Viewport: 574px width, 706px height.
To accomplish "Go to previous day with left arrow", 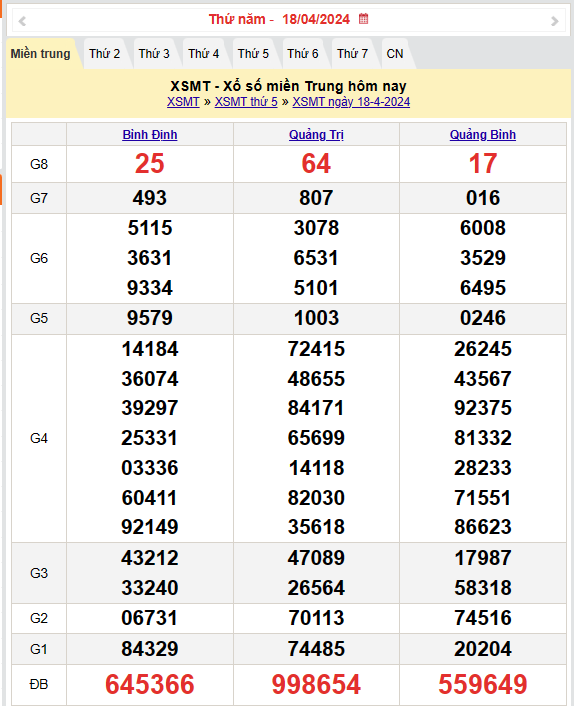I will [22, 21].
